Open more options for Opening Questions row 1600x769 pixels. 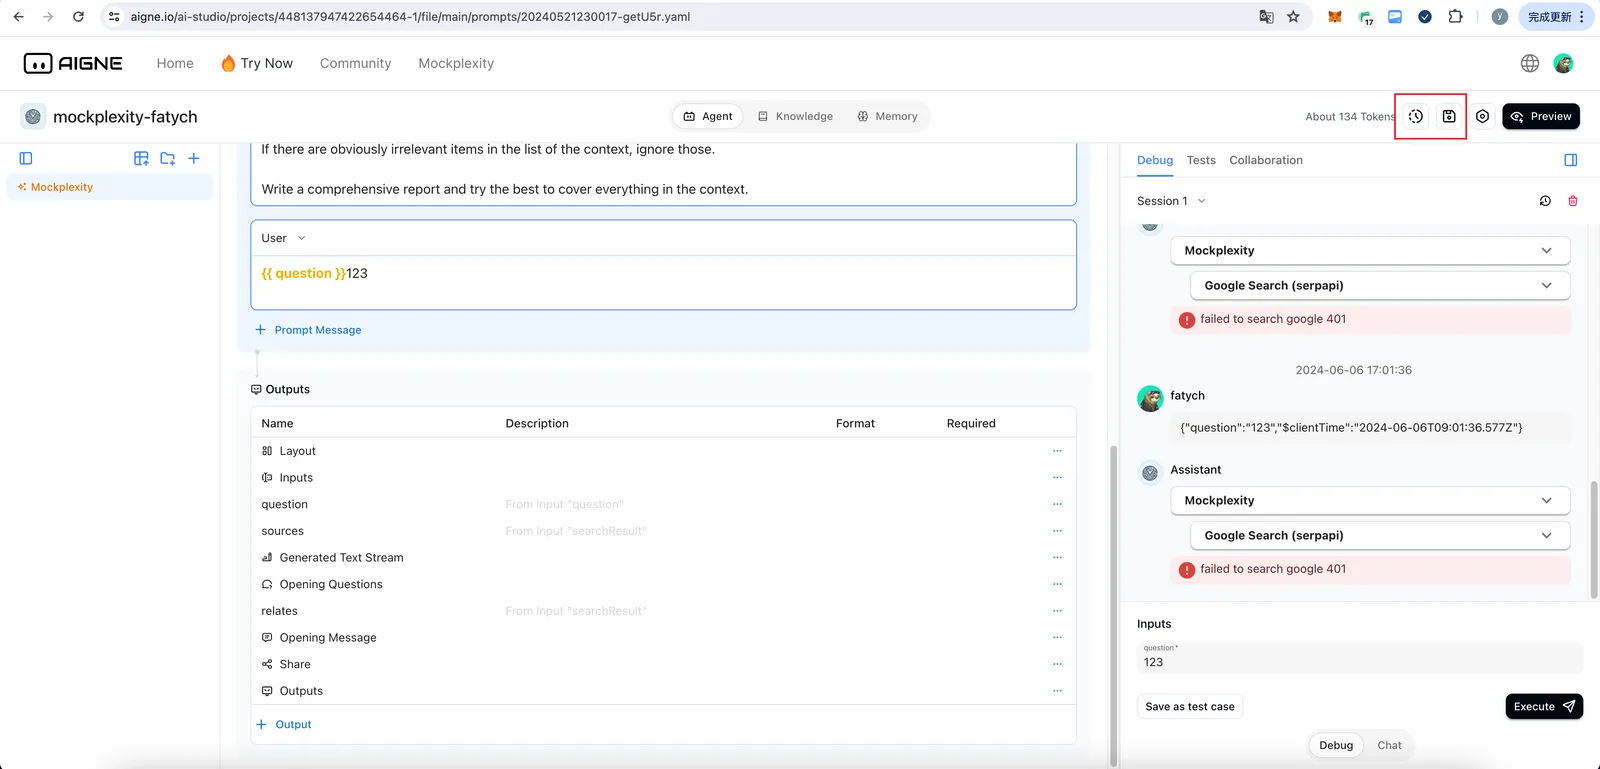(x=1057, y=584)
